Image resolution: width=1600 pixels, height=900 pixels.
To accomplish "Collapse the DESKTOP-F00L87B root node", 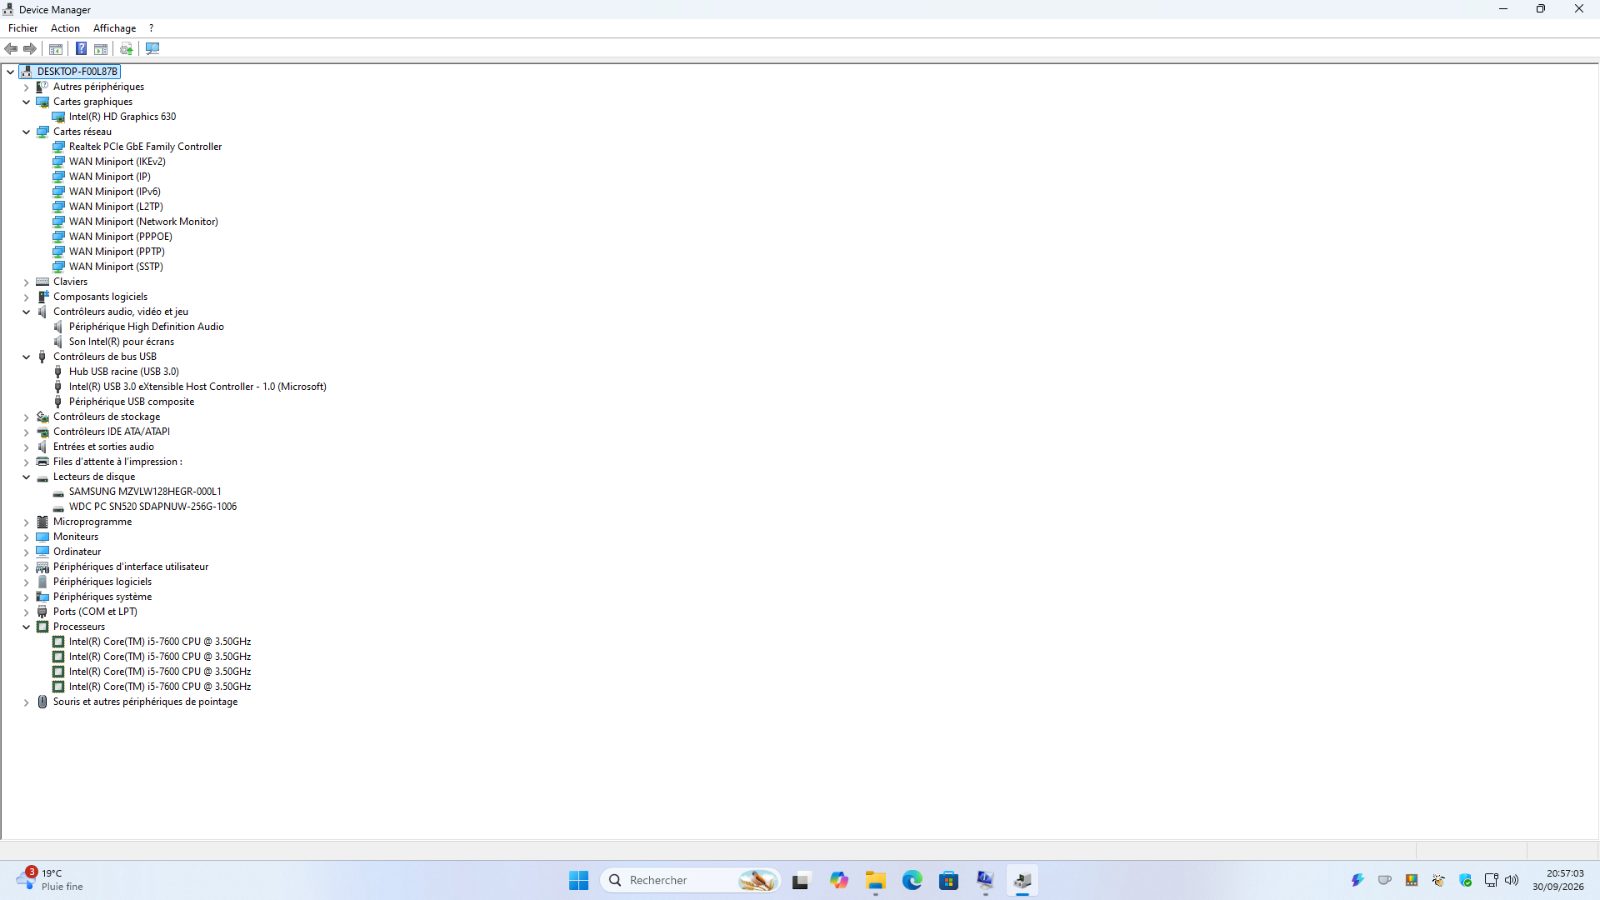I will click(x=11, y=72).
